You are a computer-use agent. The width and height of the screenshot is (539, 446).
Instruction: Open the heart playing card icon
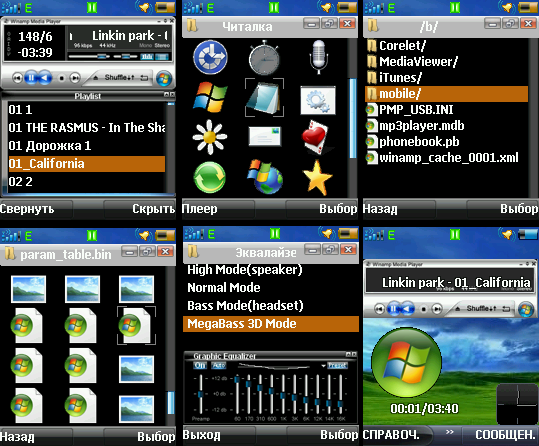[317, 137]
